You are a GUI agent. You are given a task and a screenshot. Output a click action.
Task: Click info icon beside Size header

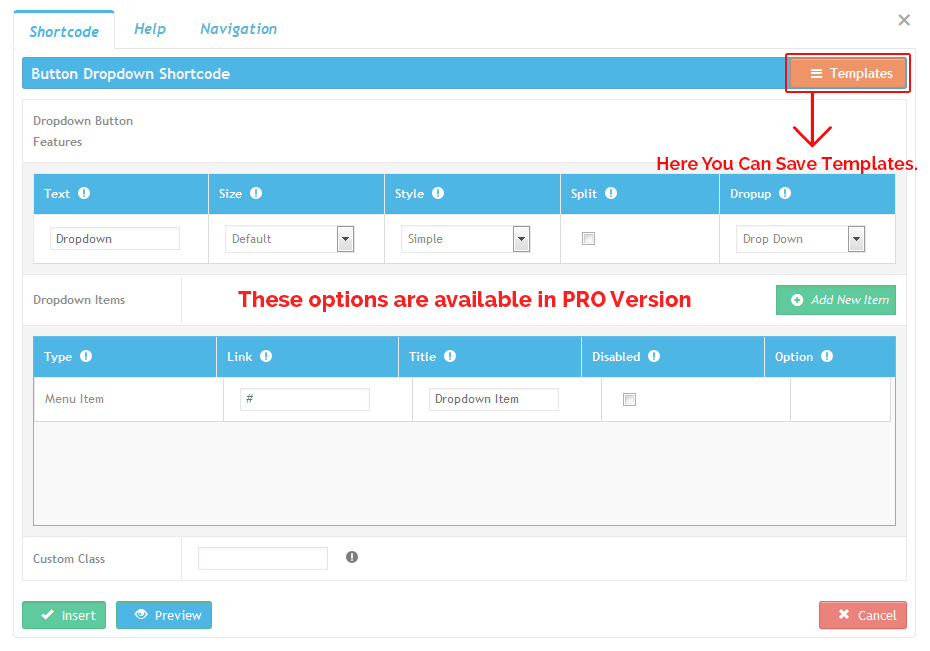(x=256, y=194)
